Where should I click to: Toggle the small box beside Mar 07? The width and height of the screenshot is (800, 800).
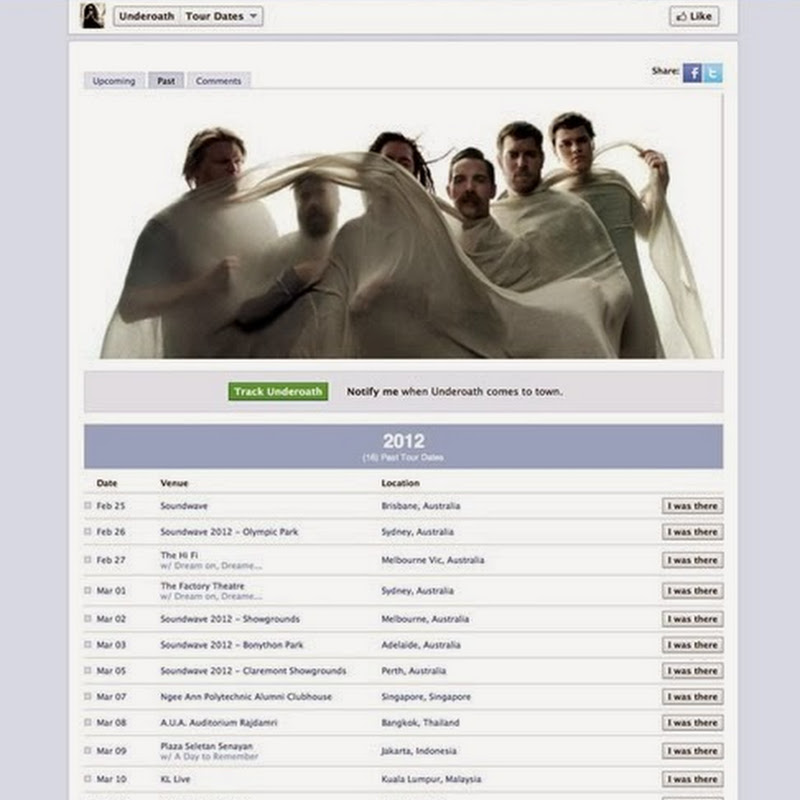coord(88,696)
